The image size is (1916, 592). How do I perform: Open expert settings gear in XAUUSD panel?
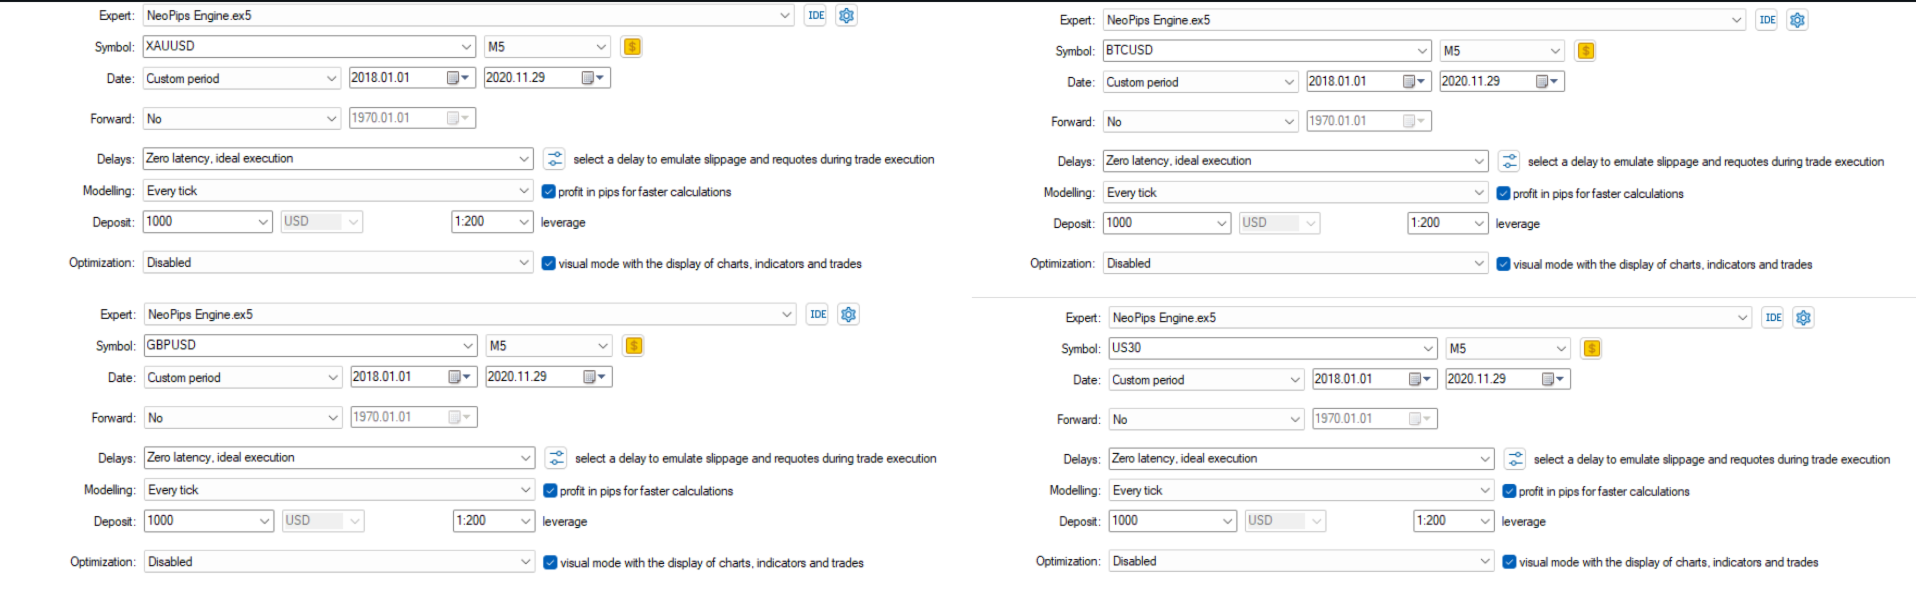pos(847,16)
